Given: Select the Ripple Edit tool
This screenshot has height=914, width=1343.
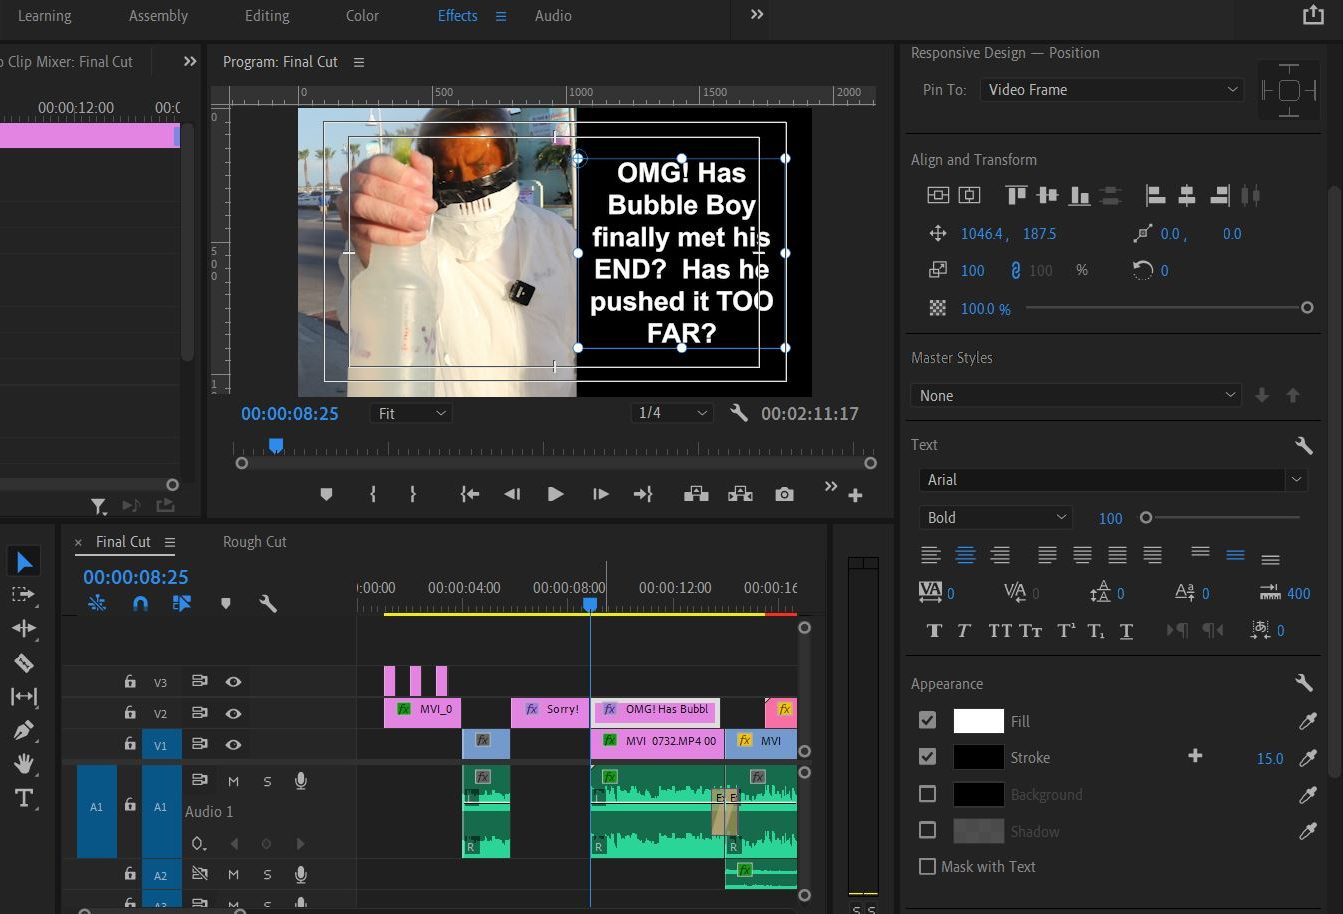Looking at the screenshot, I should pos(24,628).
